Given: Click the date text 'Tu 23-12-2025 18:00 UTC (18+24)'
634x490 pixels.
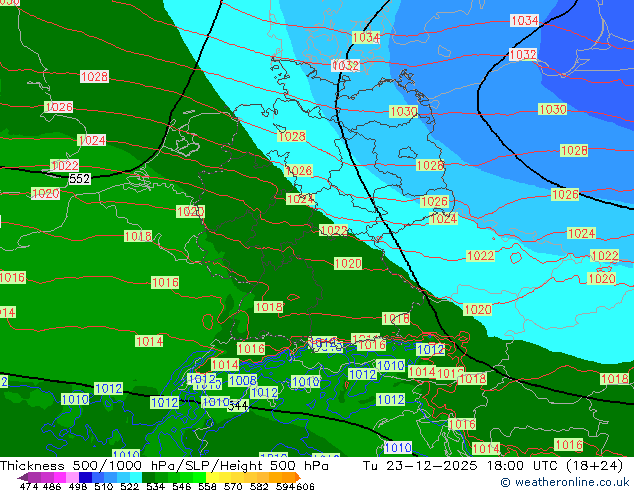Looking at the screenshot, I should (x=493, y=466).
